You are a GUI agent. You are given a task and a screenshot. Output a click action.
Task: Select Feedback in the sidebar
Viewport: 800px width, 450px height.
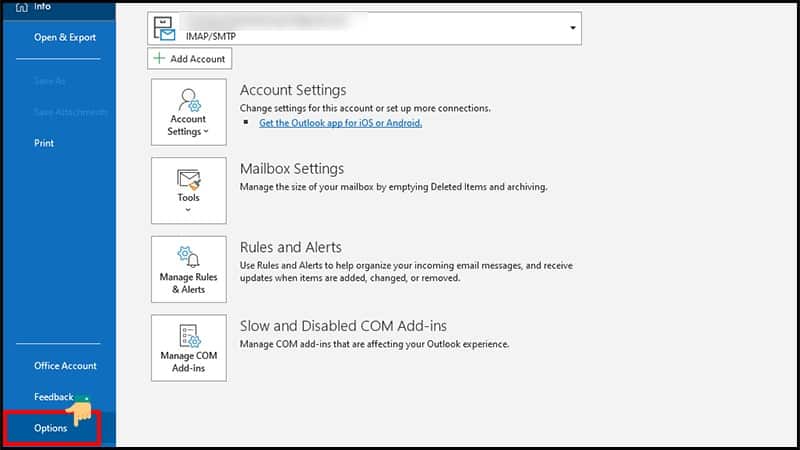(54, 397)
